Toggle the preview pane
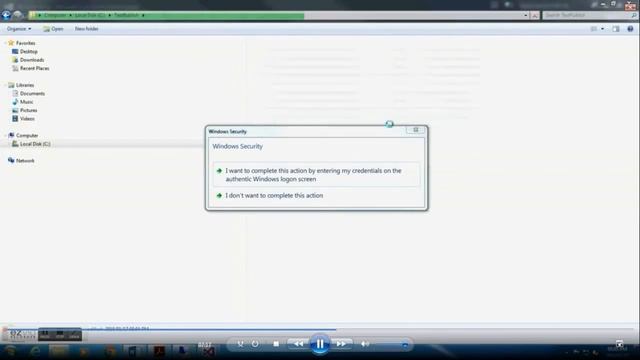This screenshot has height=360, width=640. (616, 29)
